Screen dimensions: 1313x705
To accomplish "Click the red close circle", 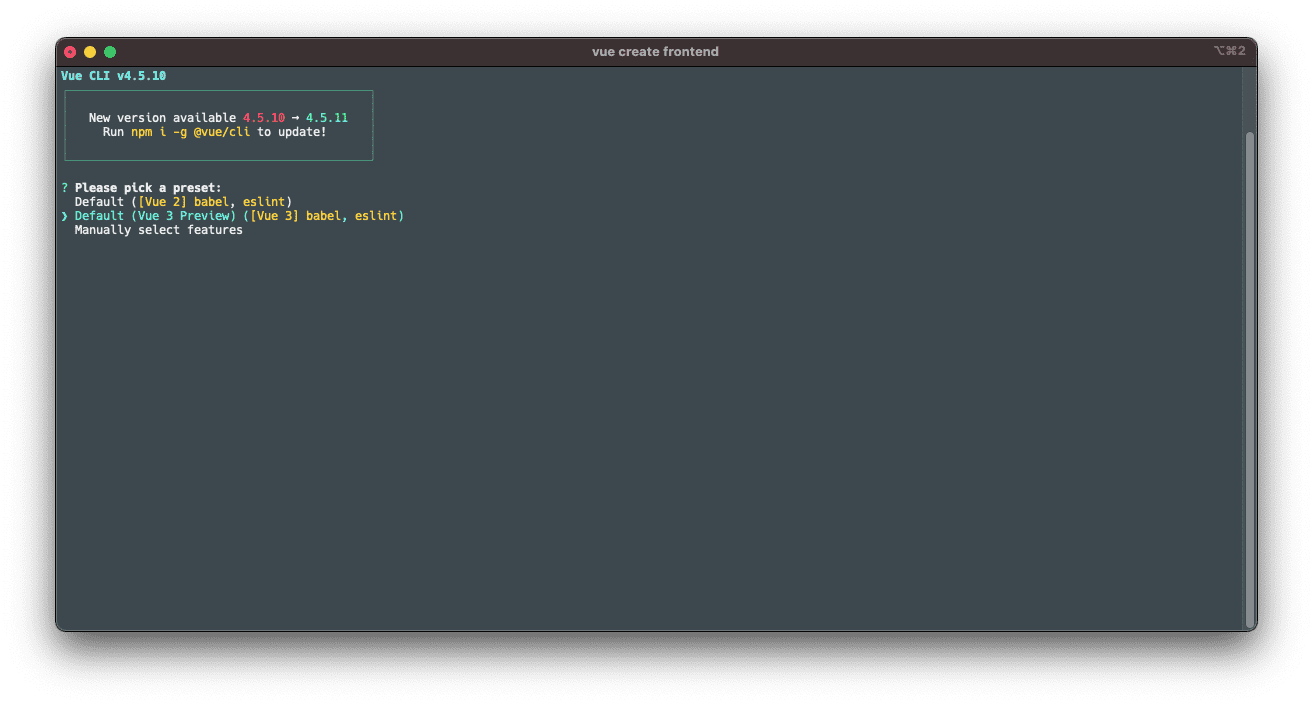I will pyautogui.click(x=69, y=51).
